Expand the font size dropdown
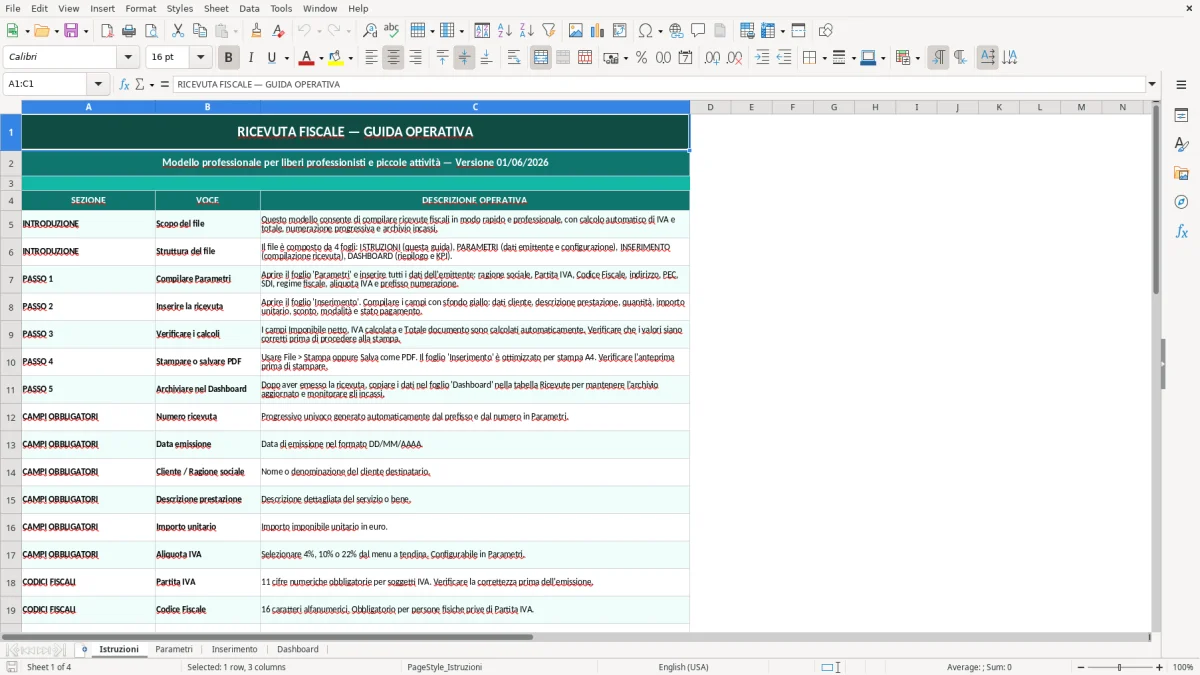This screenshot has width=1200, height=675. [201, 58]
